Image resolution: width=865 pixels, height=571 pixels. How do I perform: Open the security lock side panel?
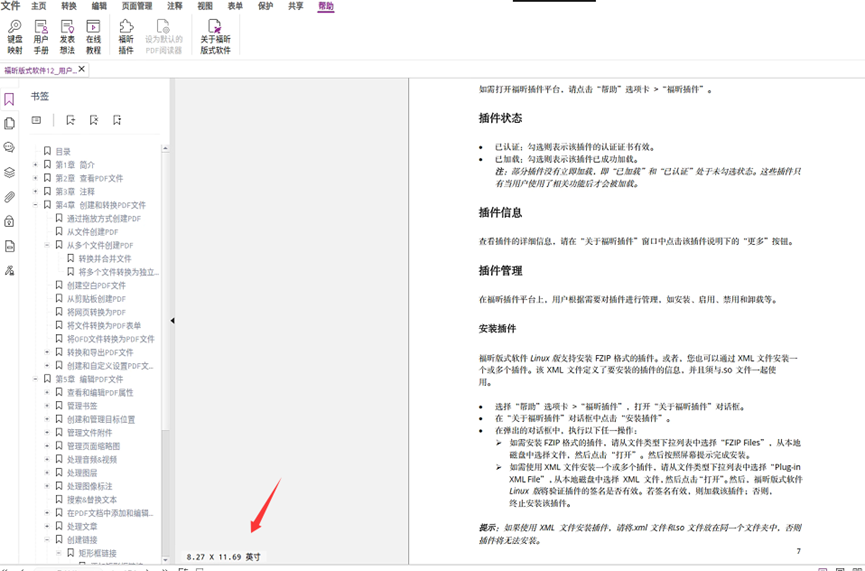coord(9,221)
